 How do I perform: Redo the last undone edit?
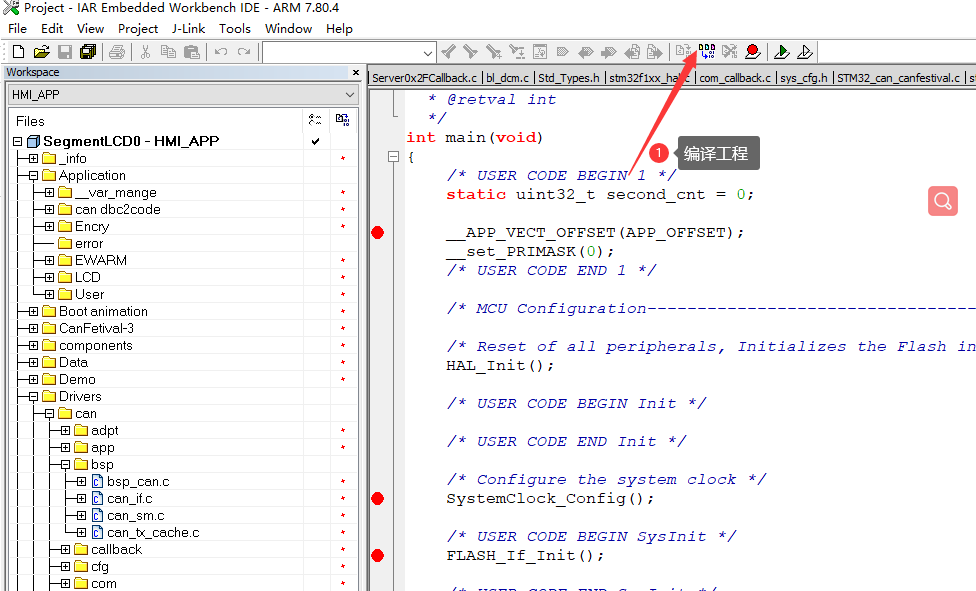pyautogui.click(x=244, y=52)
